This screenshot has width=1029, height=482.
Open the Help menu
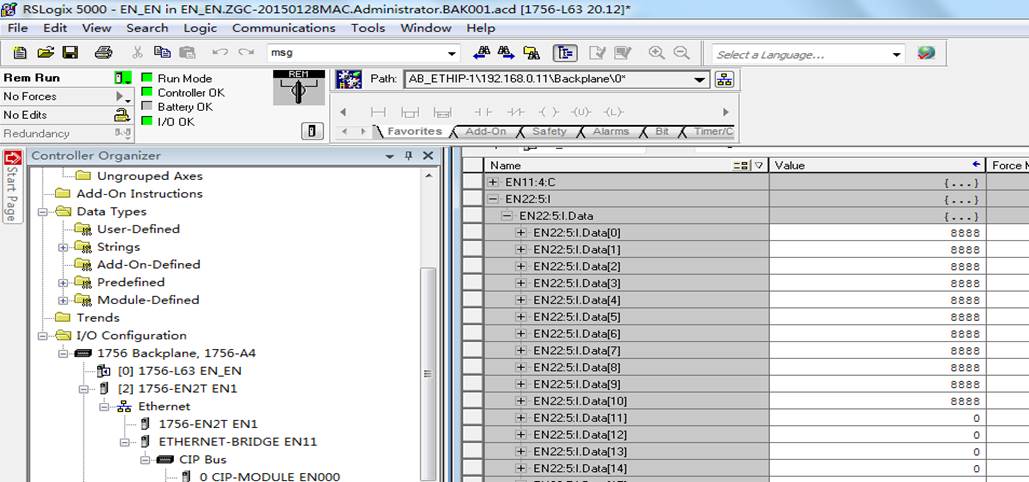(x=480, y=28)
